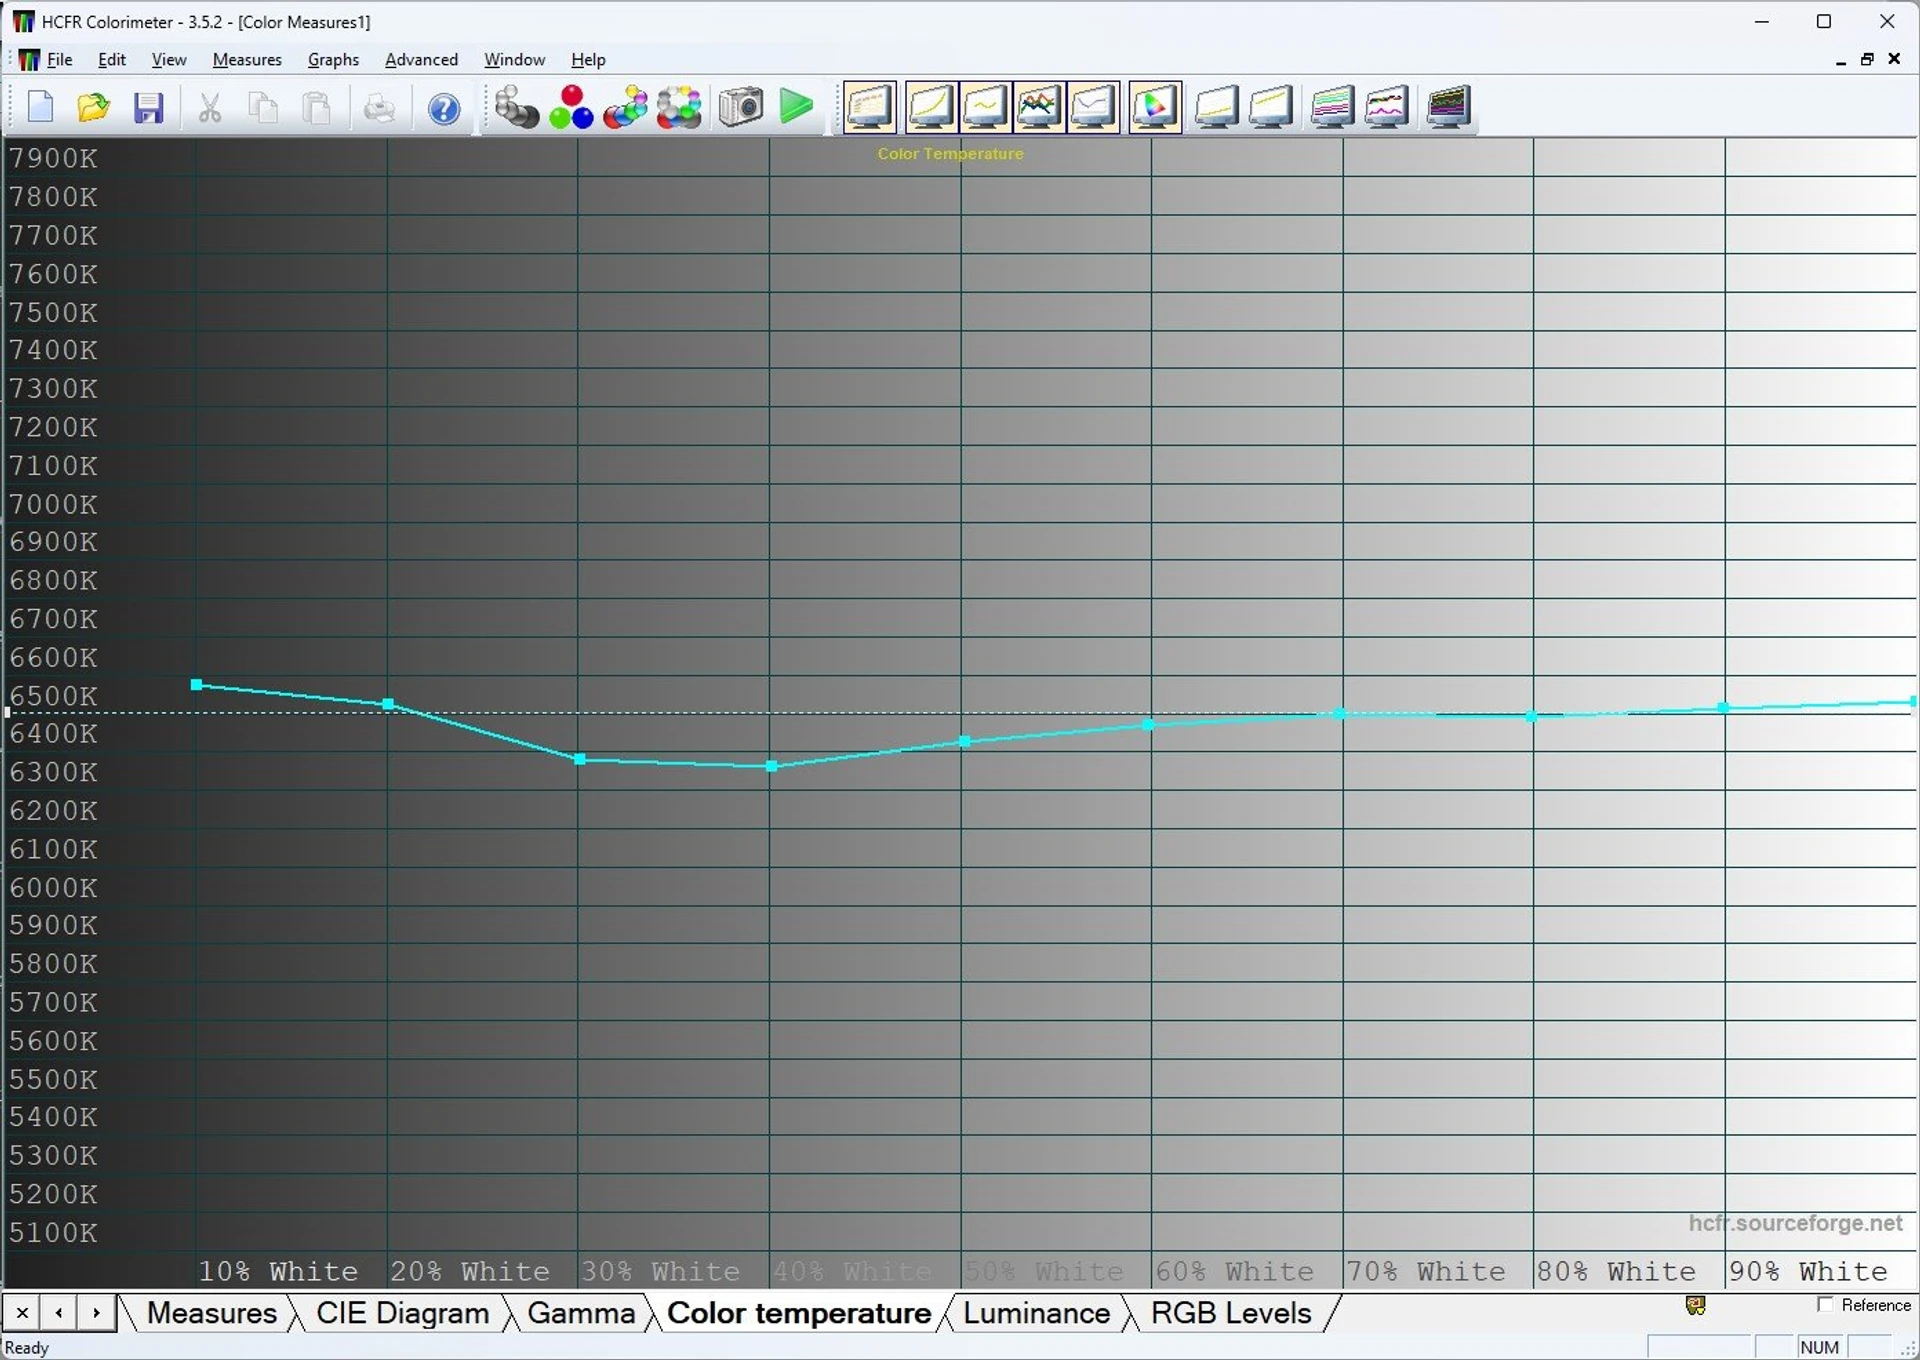Click the data point at 80% White

click(x=1531, y=716)
